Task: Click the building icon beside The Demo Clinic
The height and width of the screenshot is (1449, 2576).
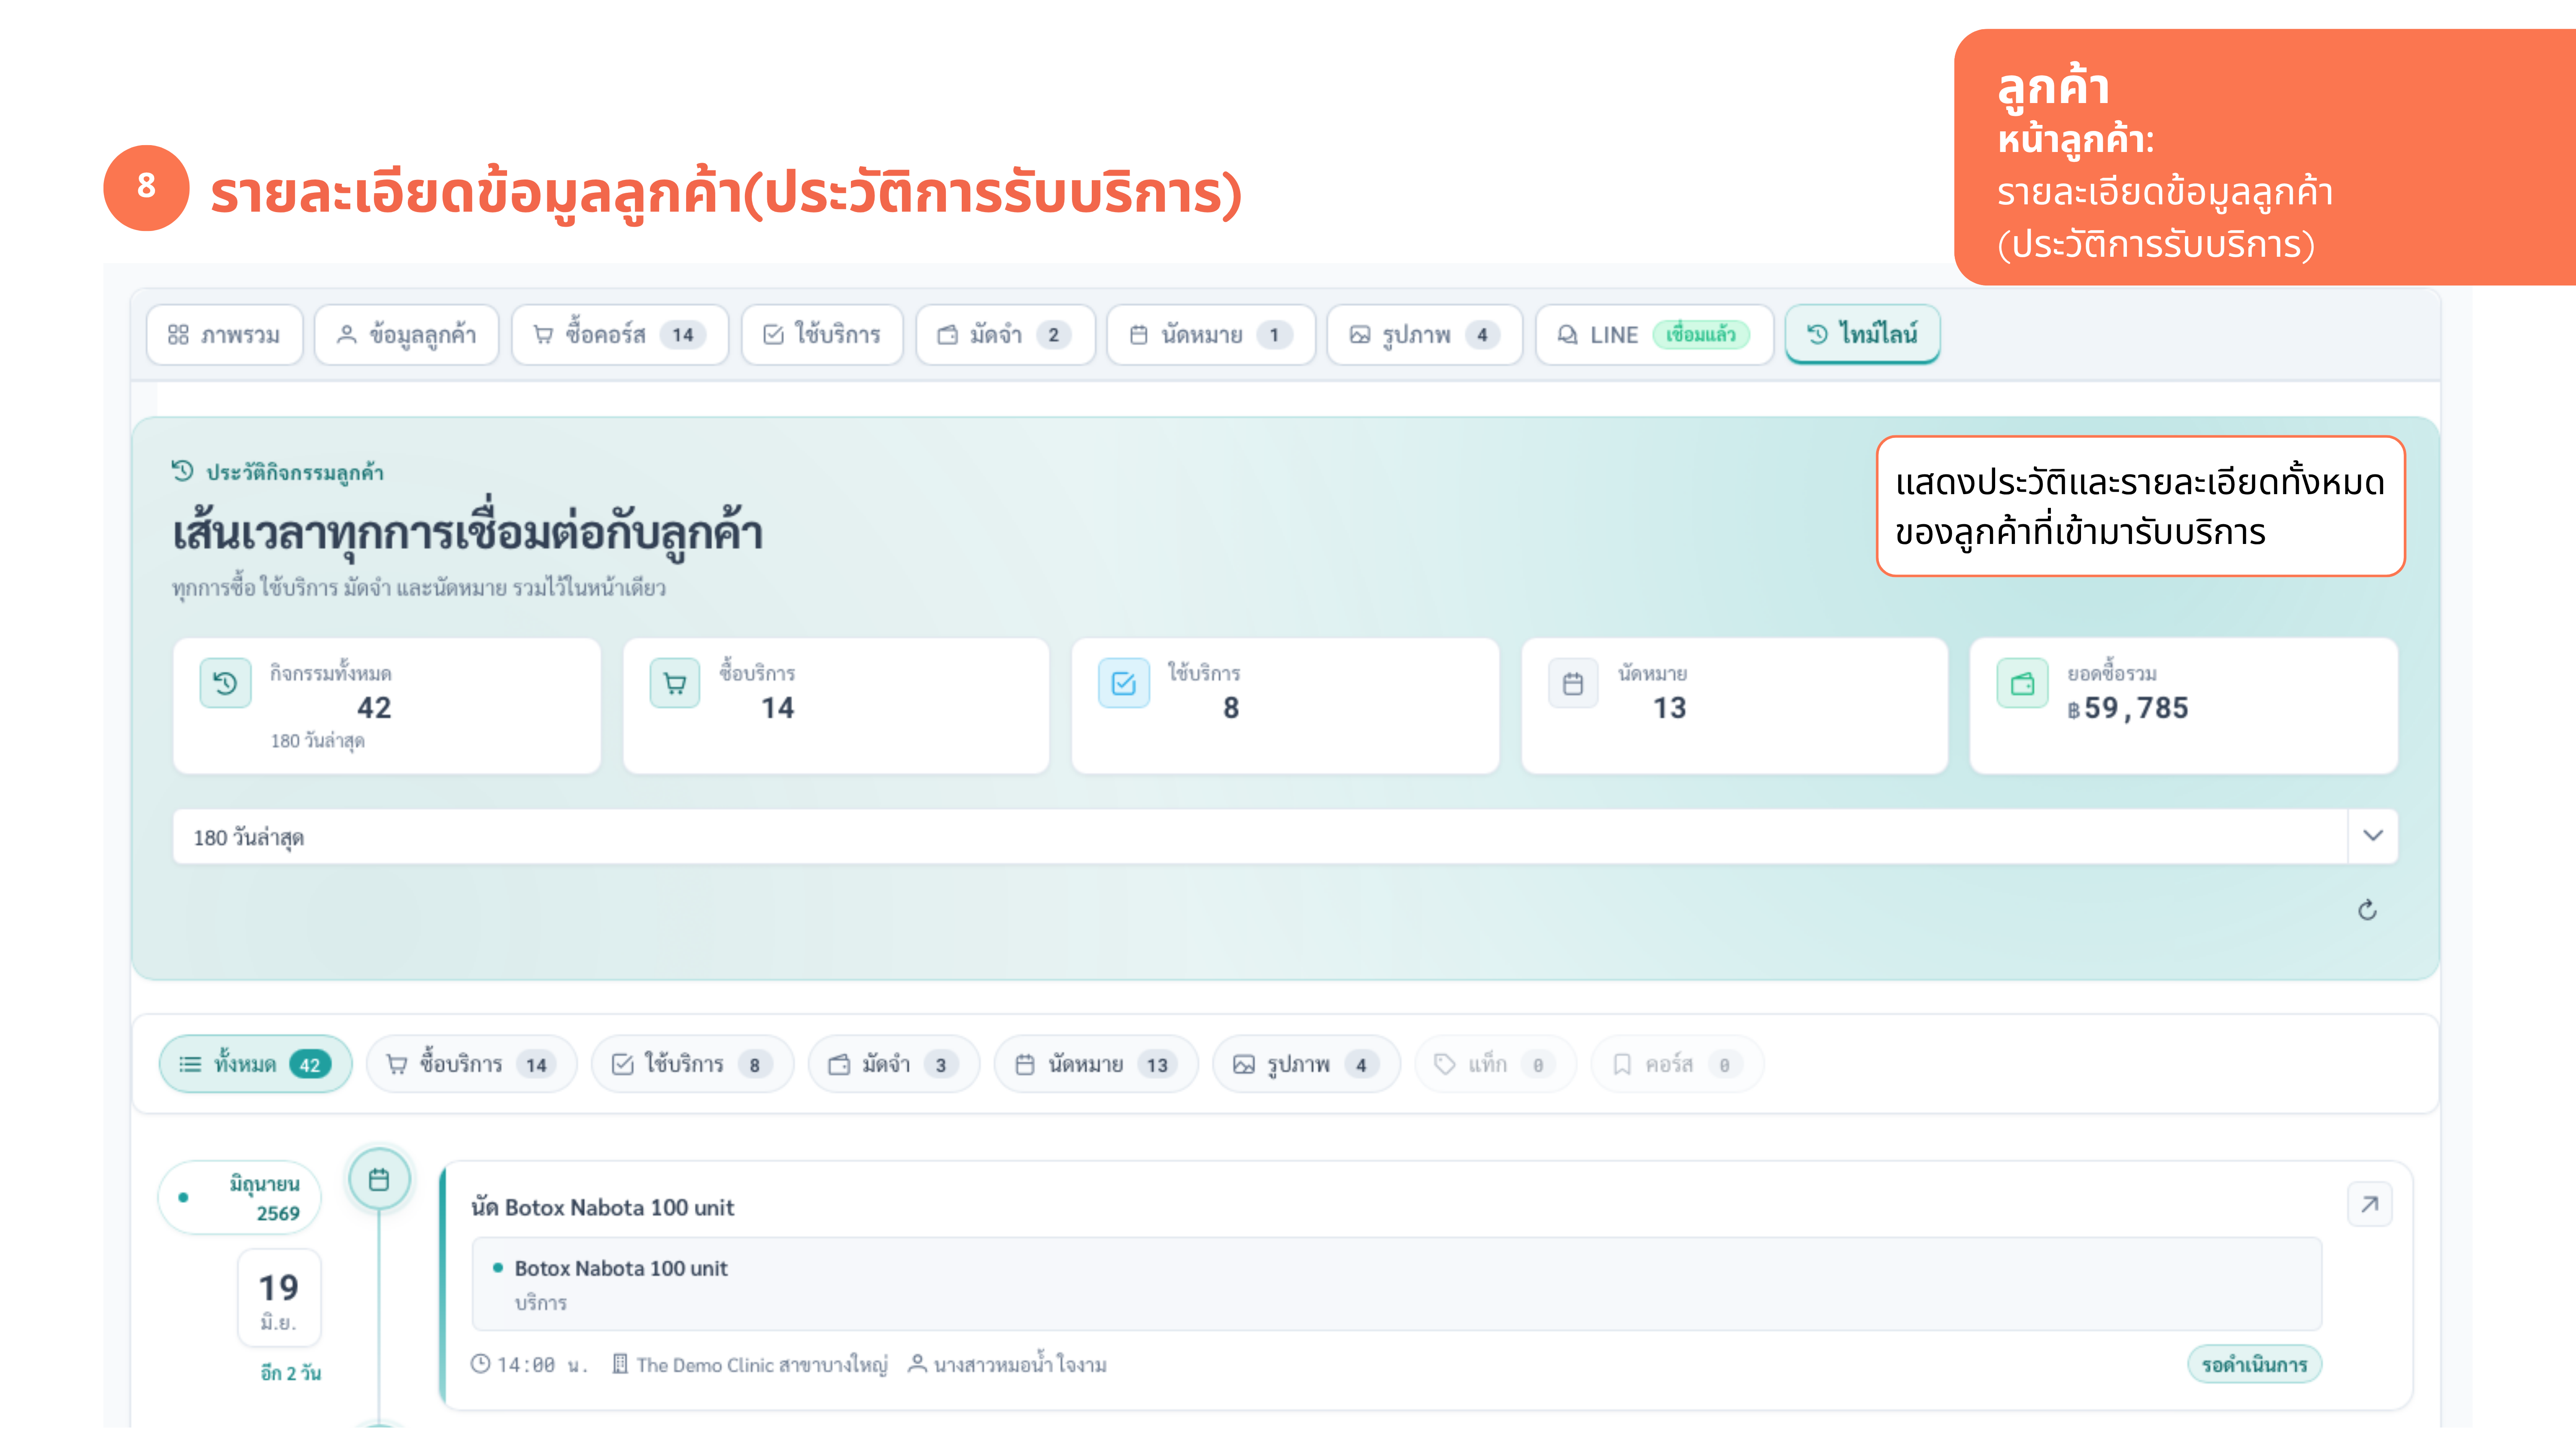Action: (x=620, y=1364)
